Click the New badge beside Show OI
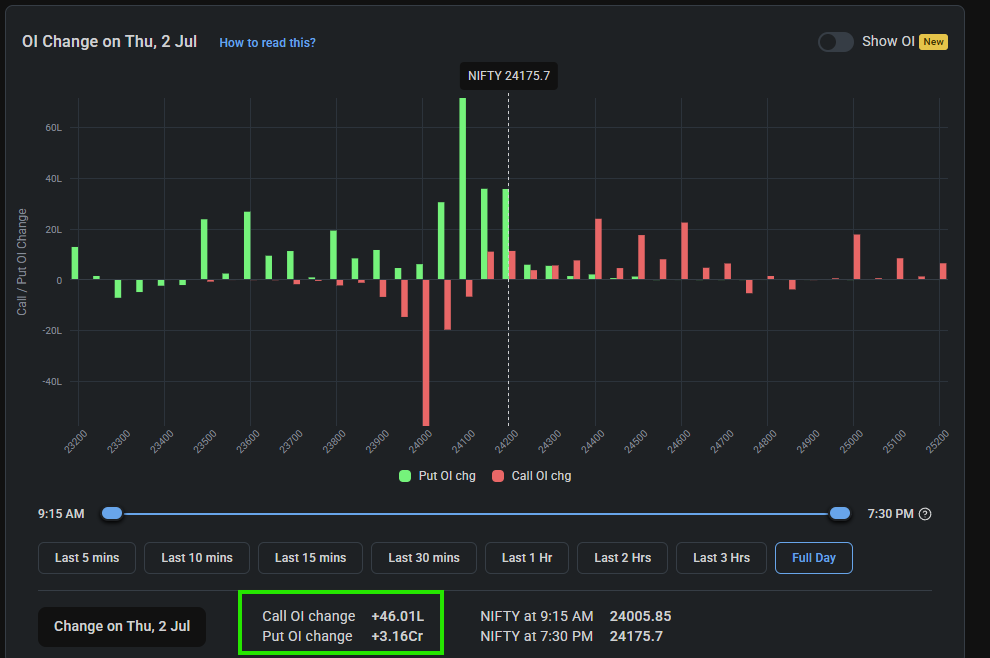 [x=933, y=42]
